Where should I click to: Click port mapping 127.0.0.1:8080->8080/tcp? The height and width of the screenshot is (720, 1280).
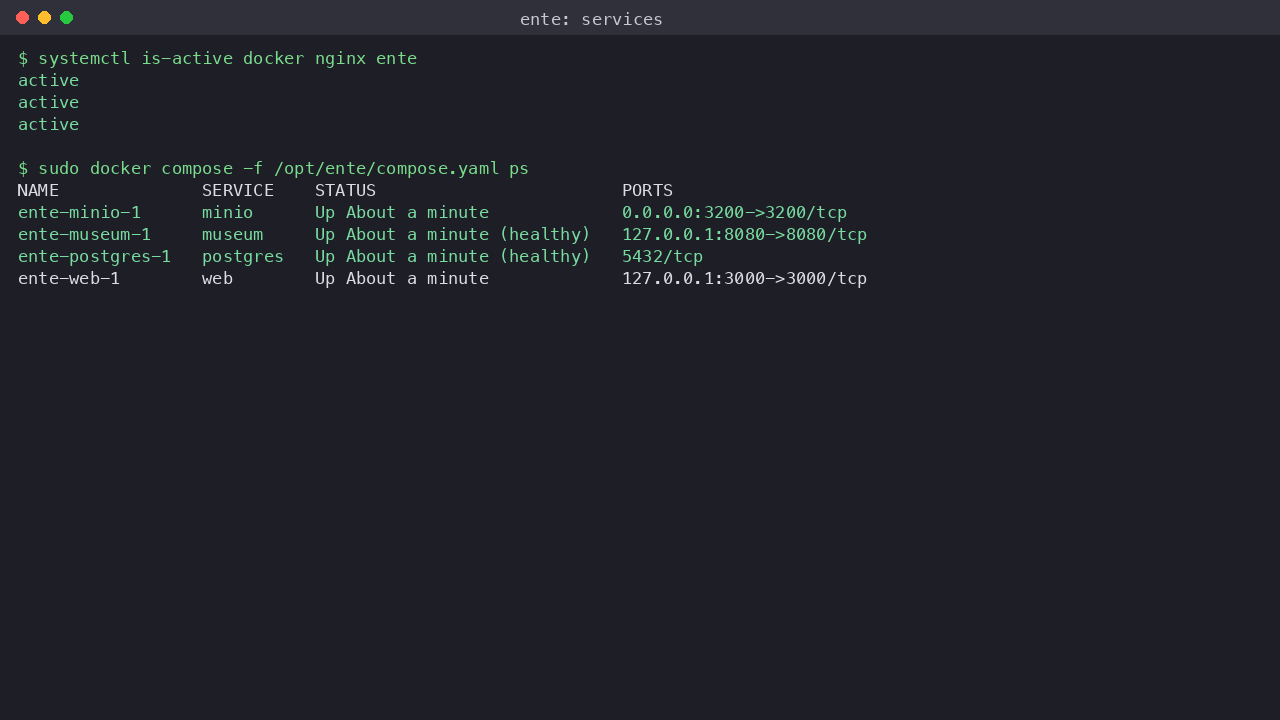744,234
